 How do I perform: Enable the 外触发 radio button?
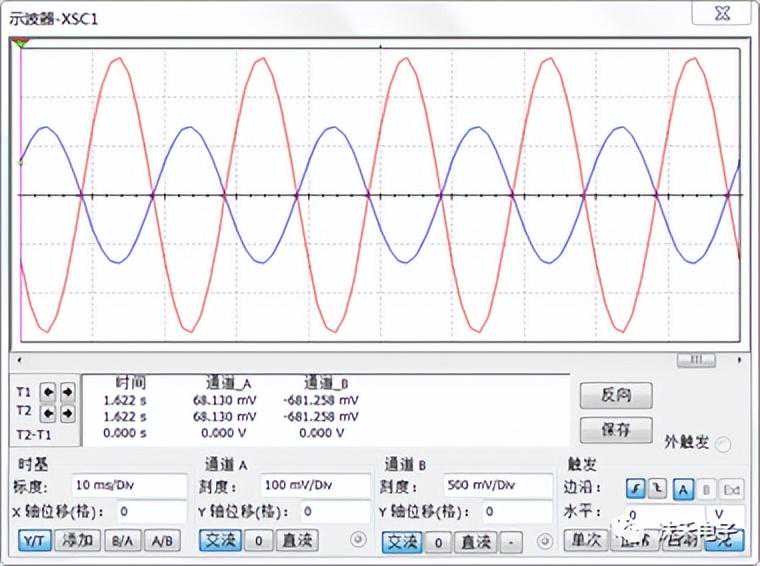tap(723, 444)
